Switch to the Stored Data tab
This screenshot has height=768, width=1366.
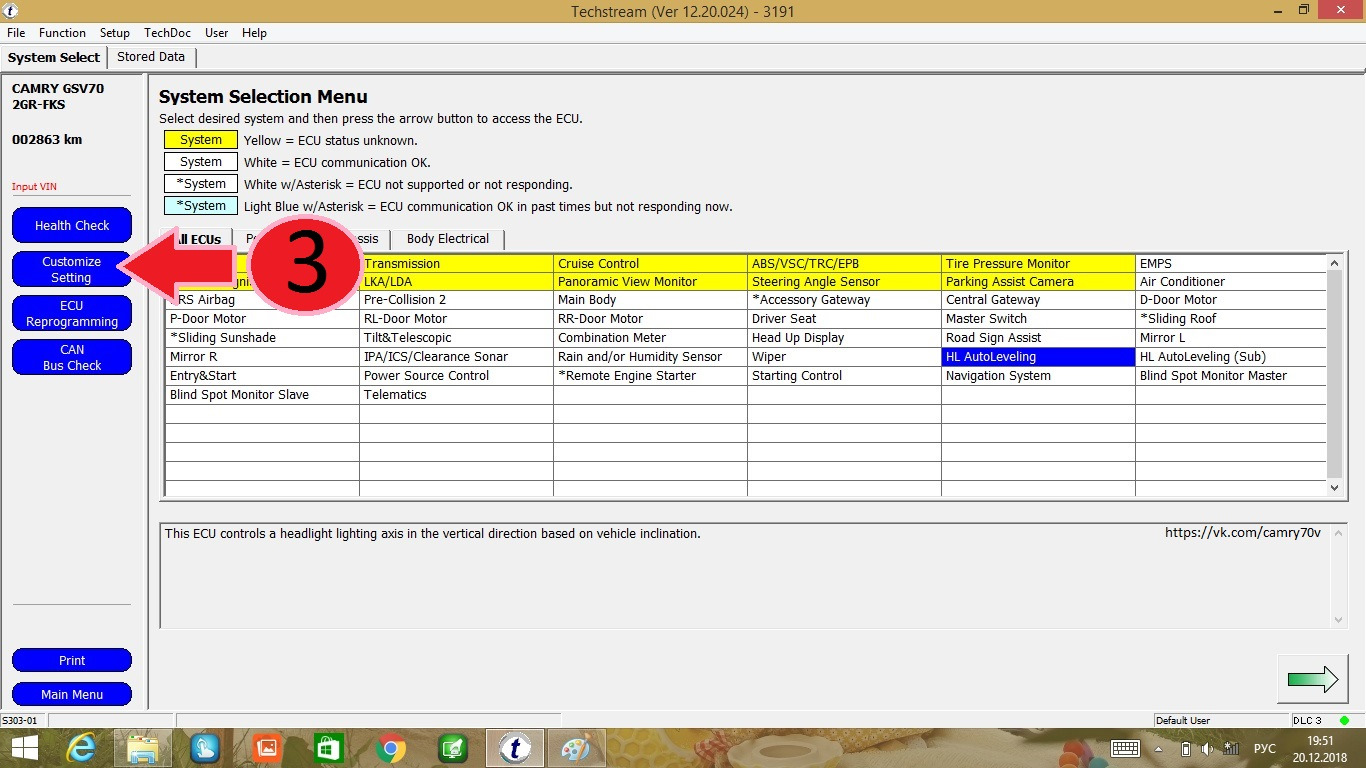151,57
